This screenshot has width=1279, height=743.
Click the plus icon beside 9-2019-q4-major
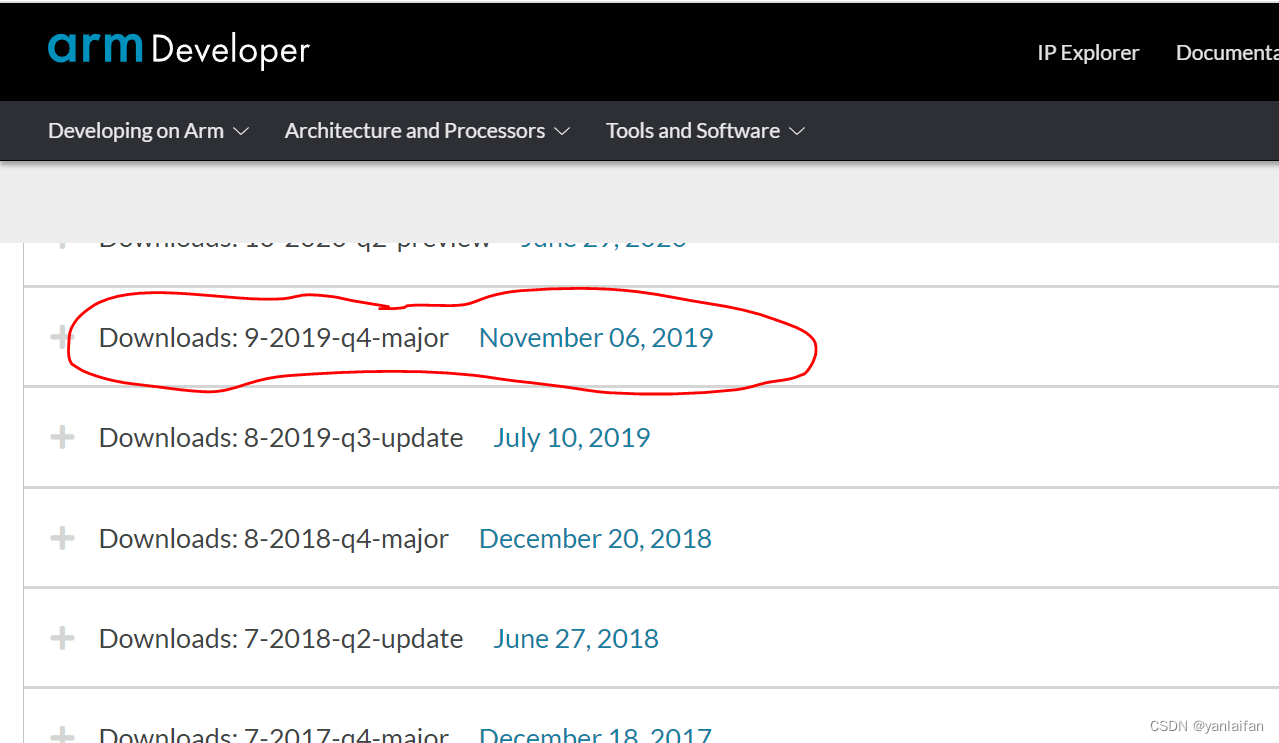[61, 337]
